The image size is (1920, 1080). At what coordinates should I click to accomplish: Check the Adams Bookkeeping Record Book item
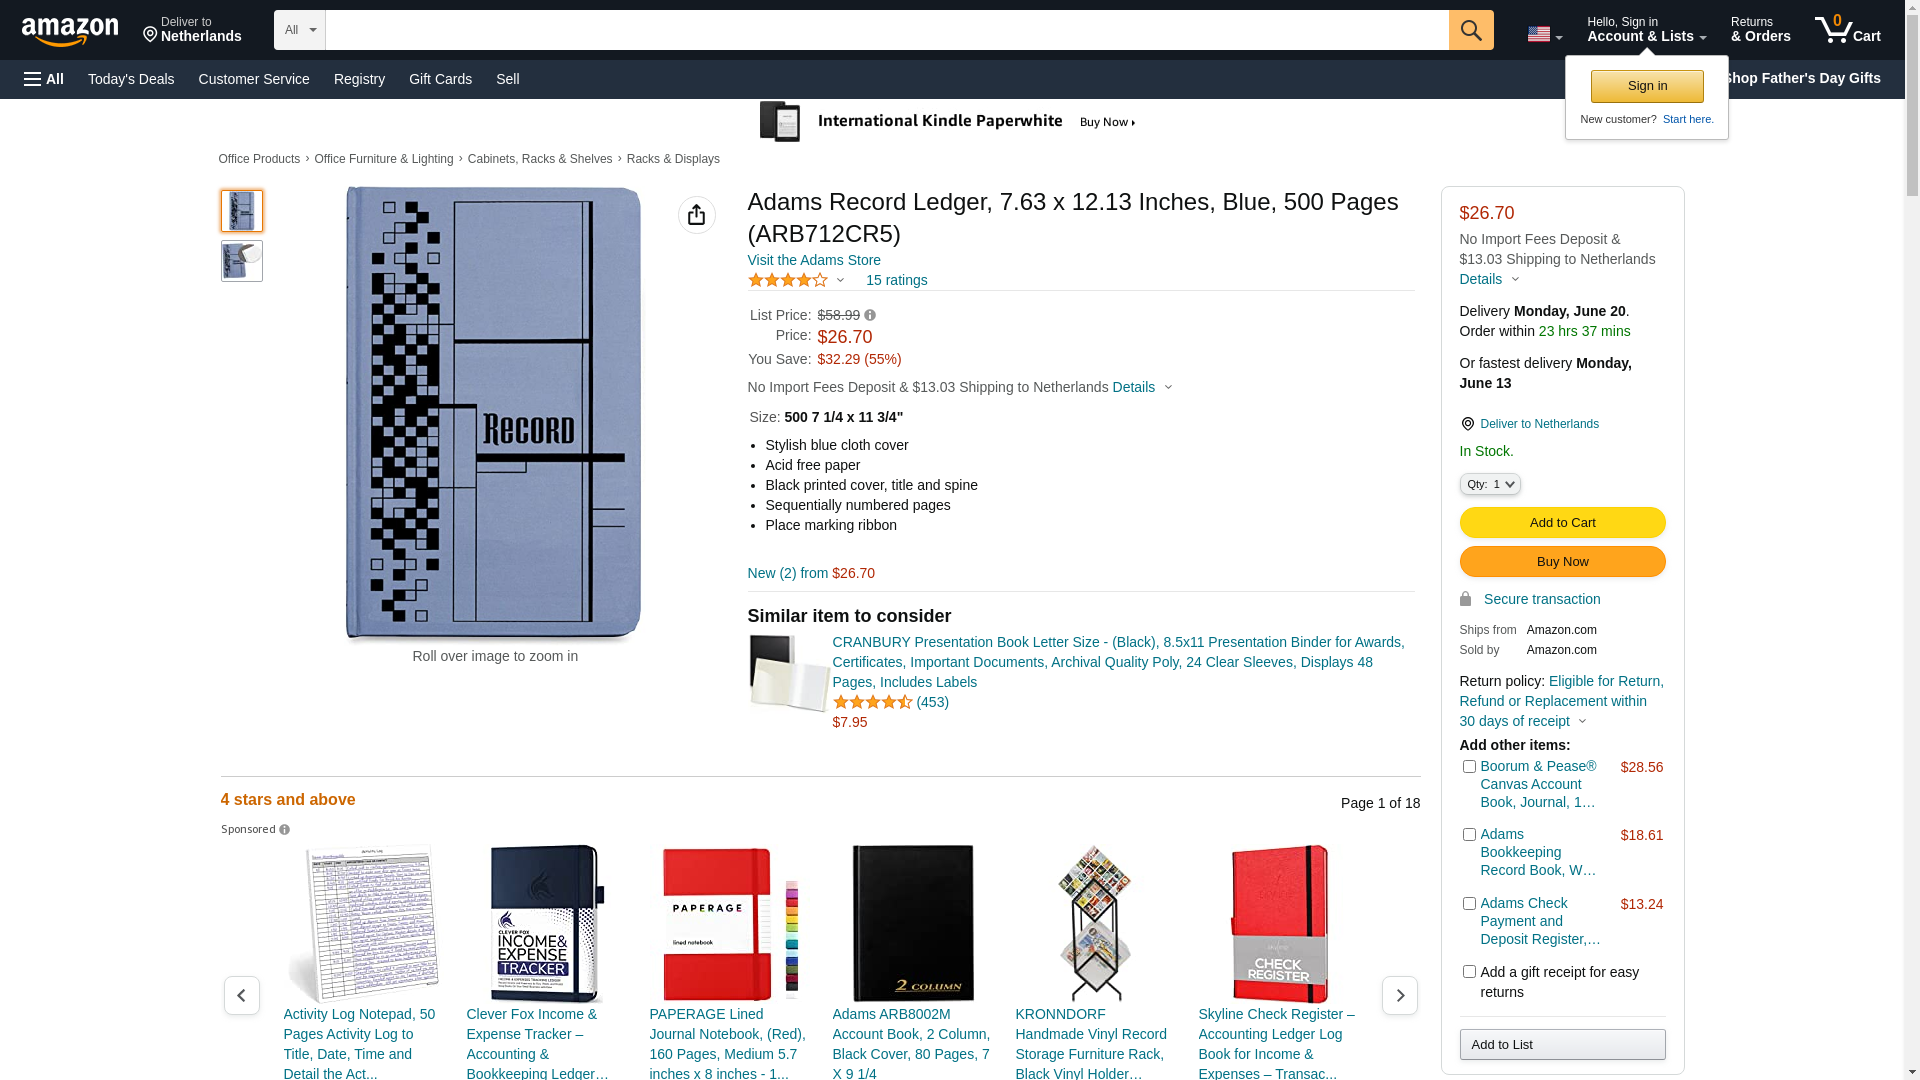(1469, 835)
